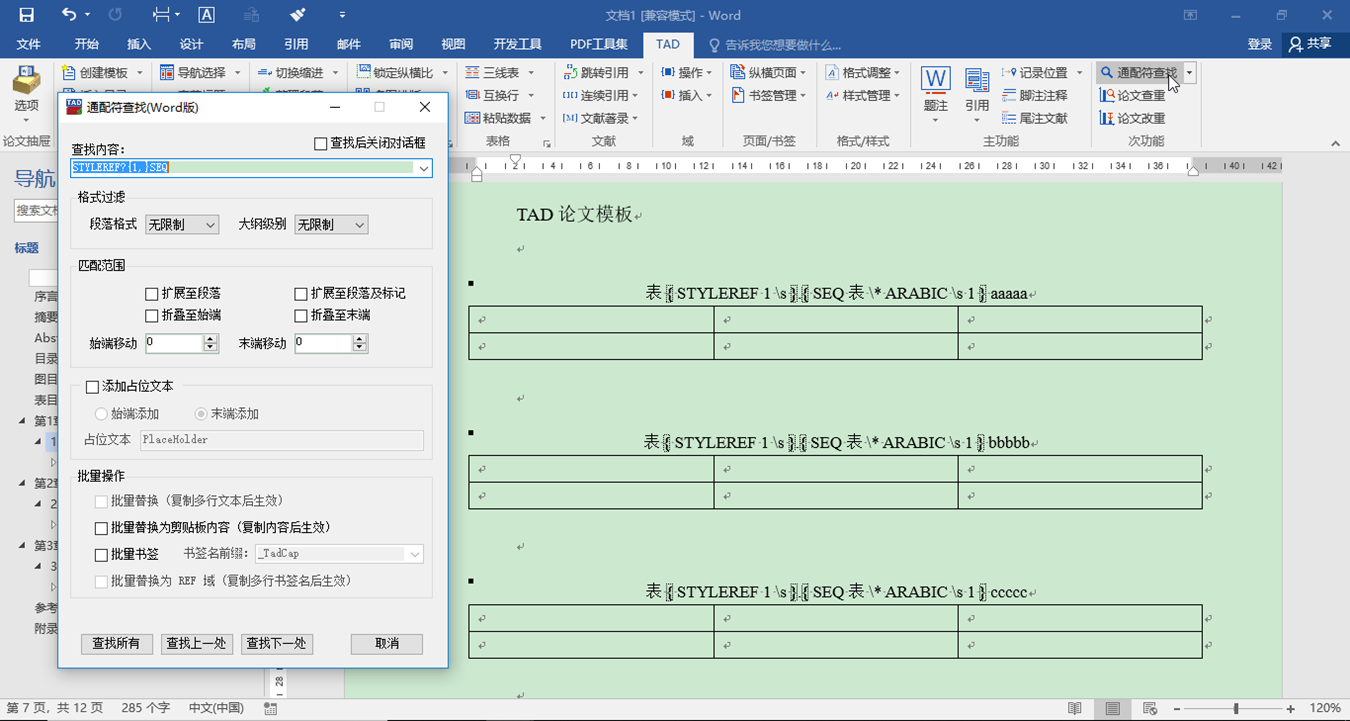Click the 跳转引用 jump reference icon
Viewport: 1350px width, 721px height.
(x=570, y=73)
